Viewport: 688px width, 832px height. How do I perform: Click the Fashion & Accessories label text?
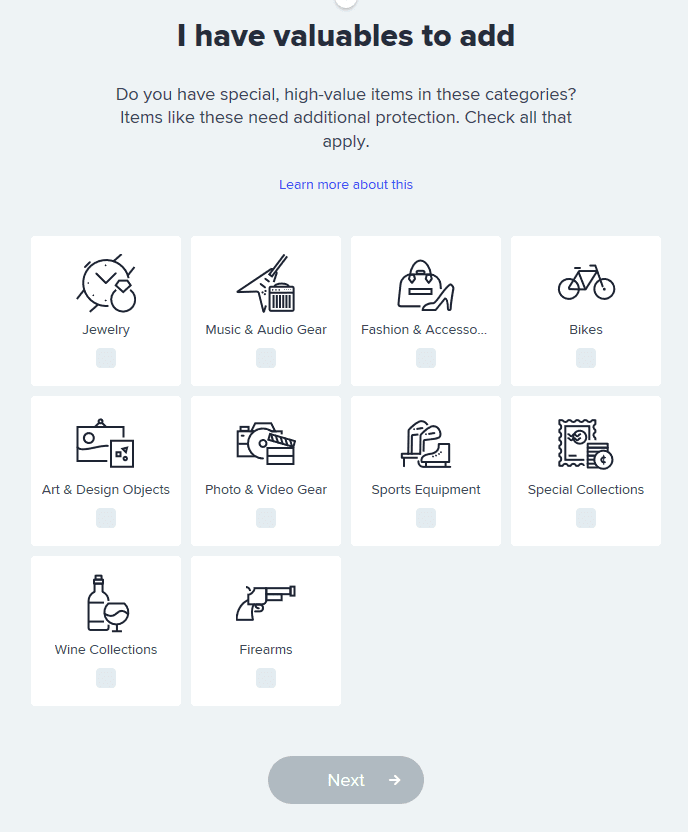click(x=426, y=330)
